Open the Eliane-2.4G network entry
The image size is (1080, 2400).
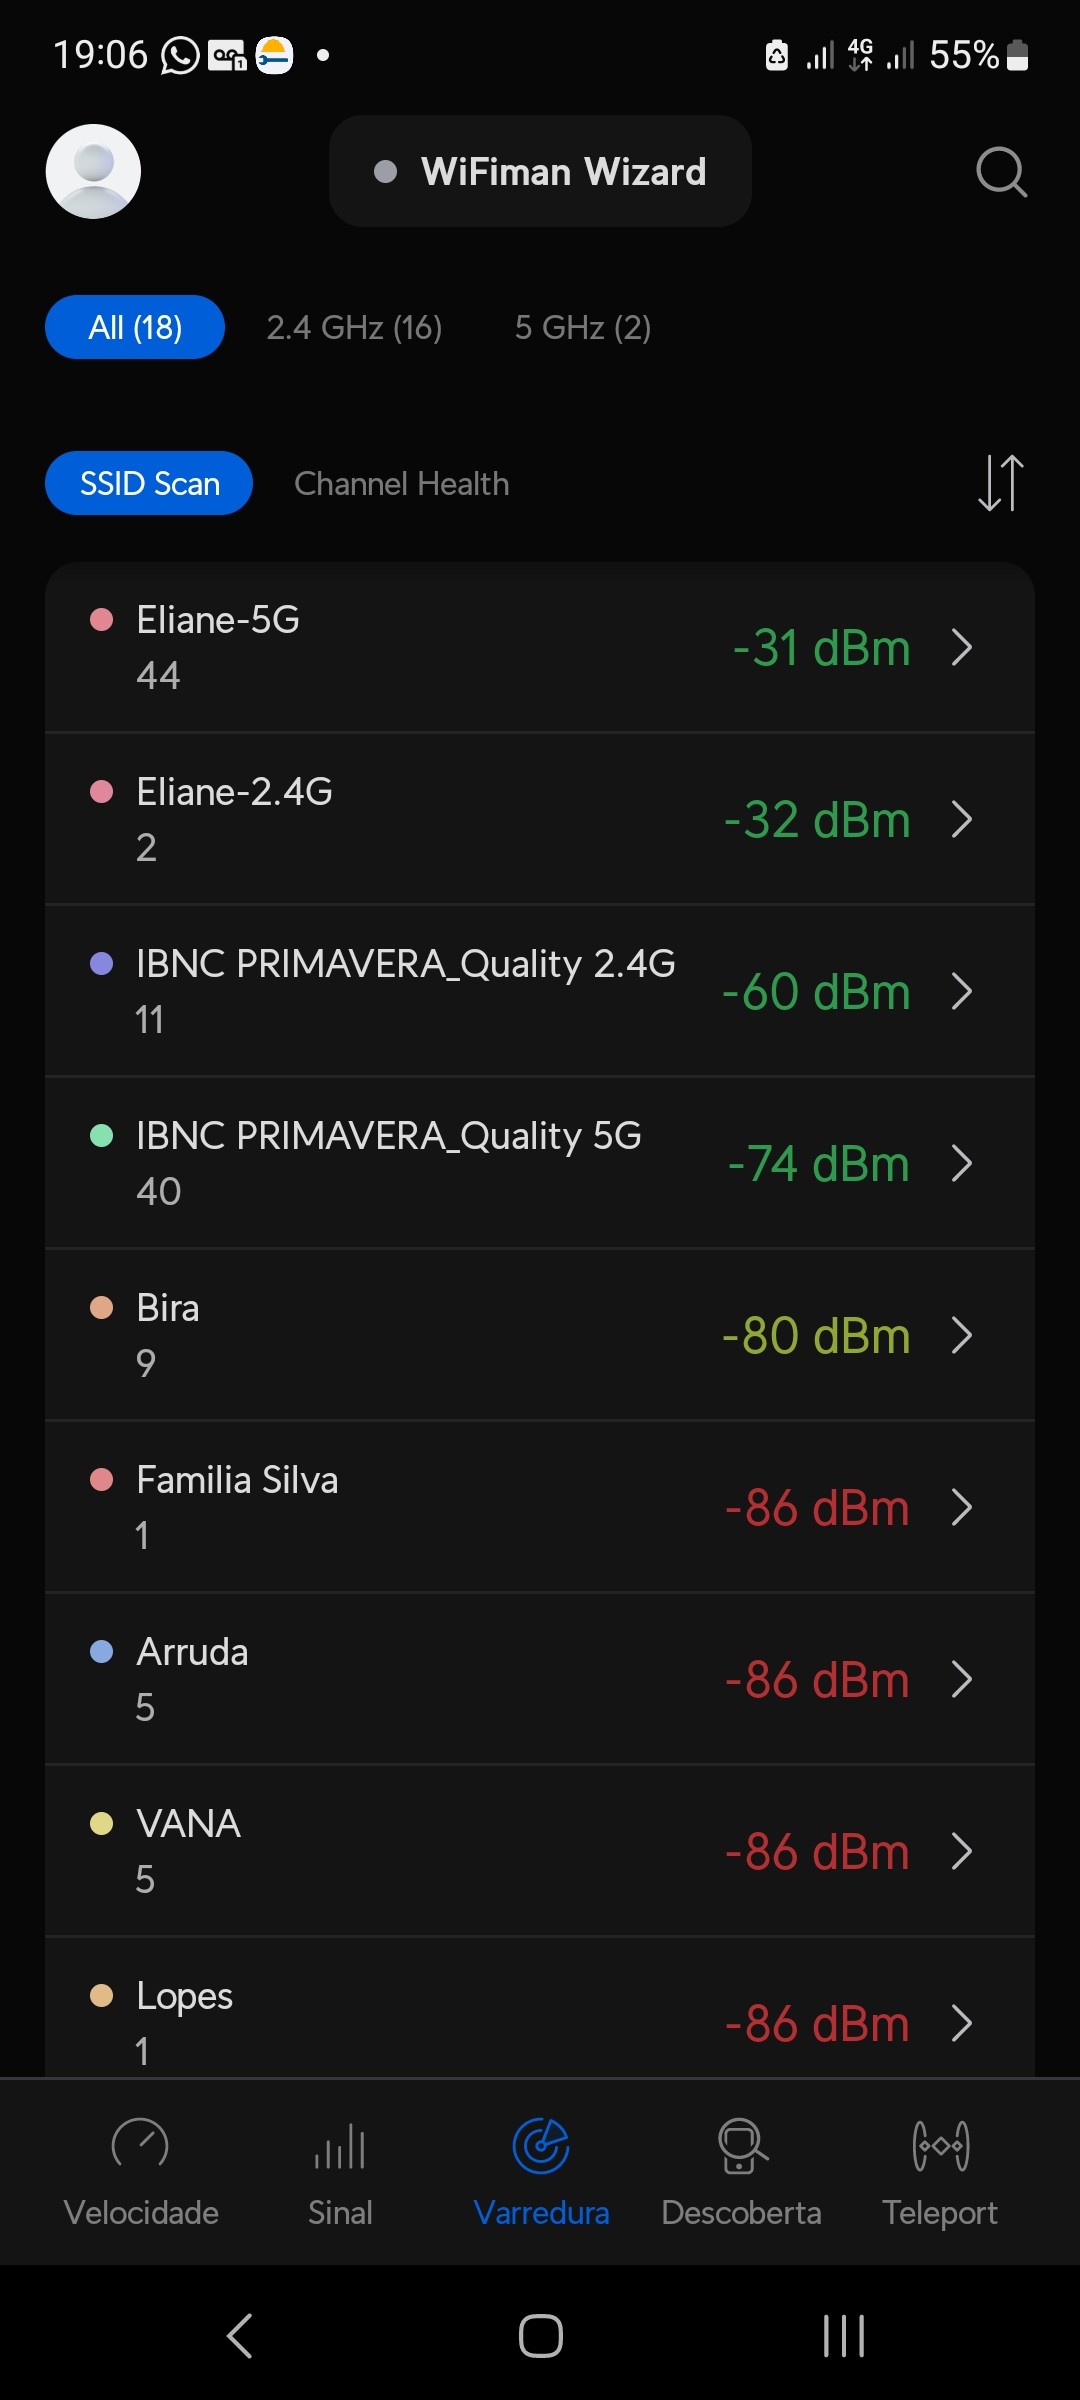coord(400,819)
